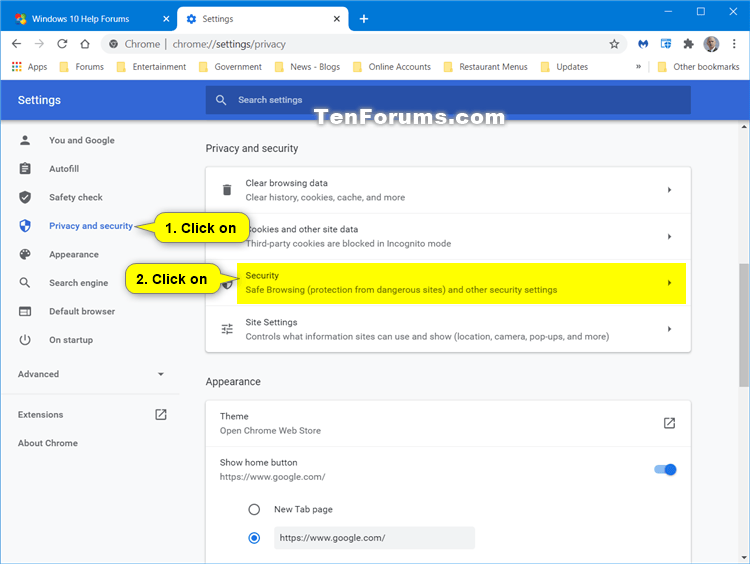Click the site info icon in address bar

[113, 44]
